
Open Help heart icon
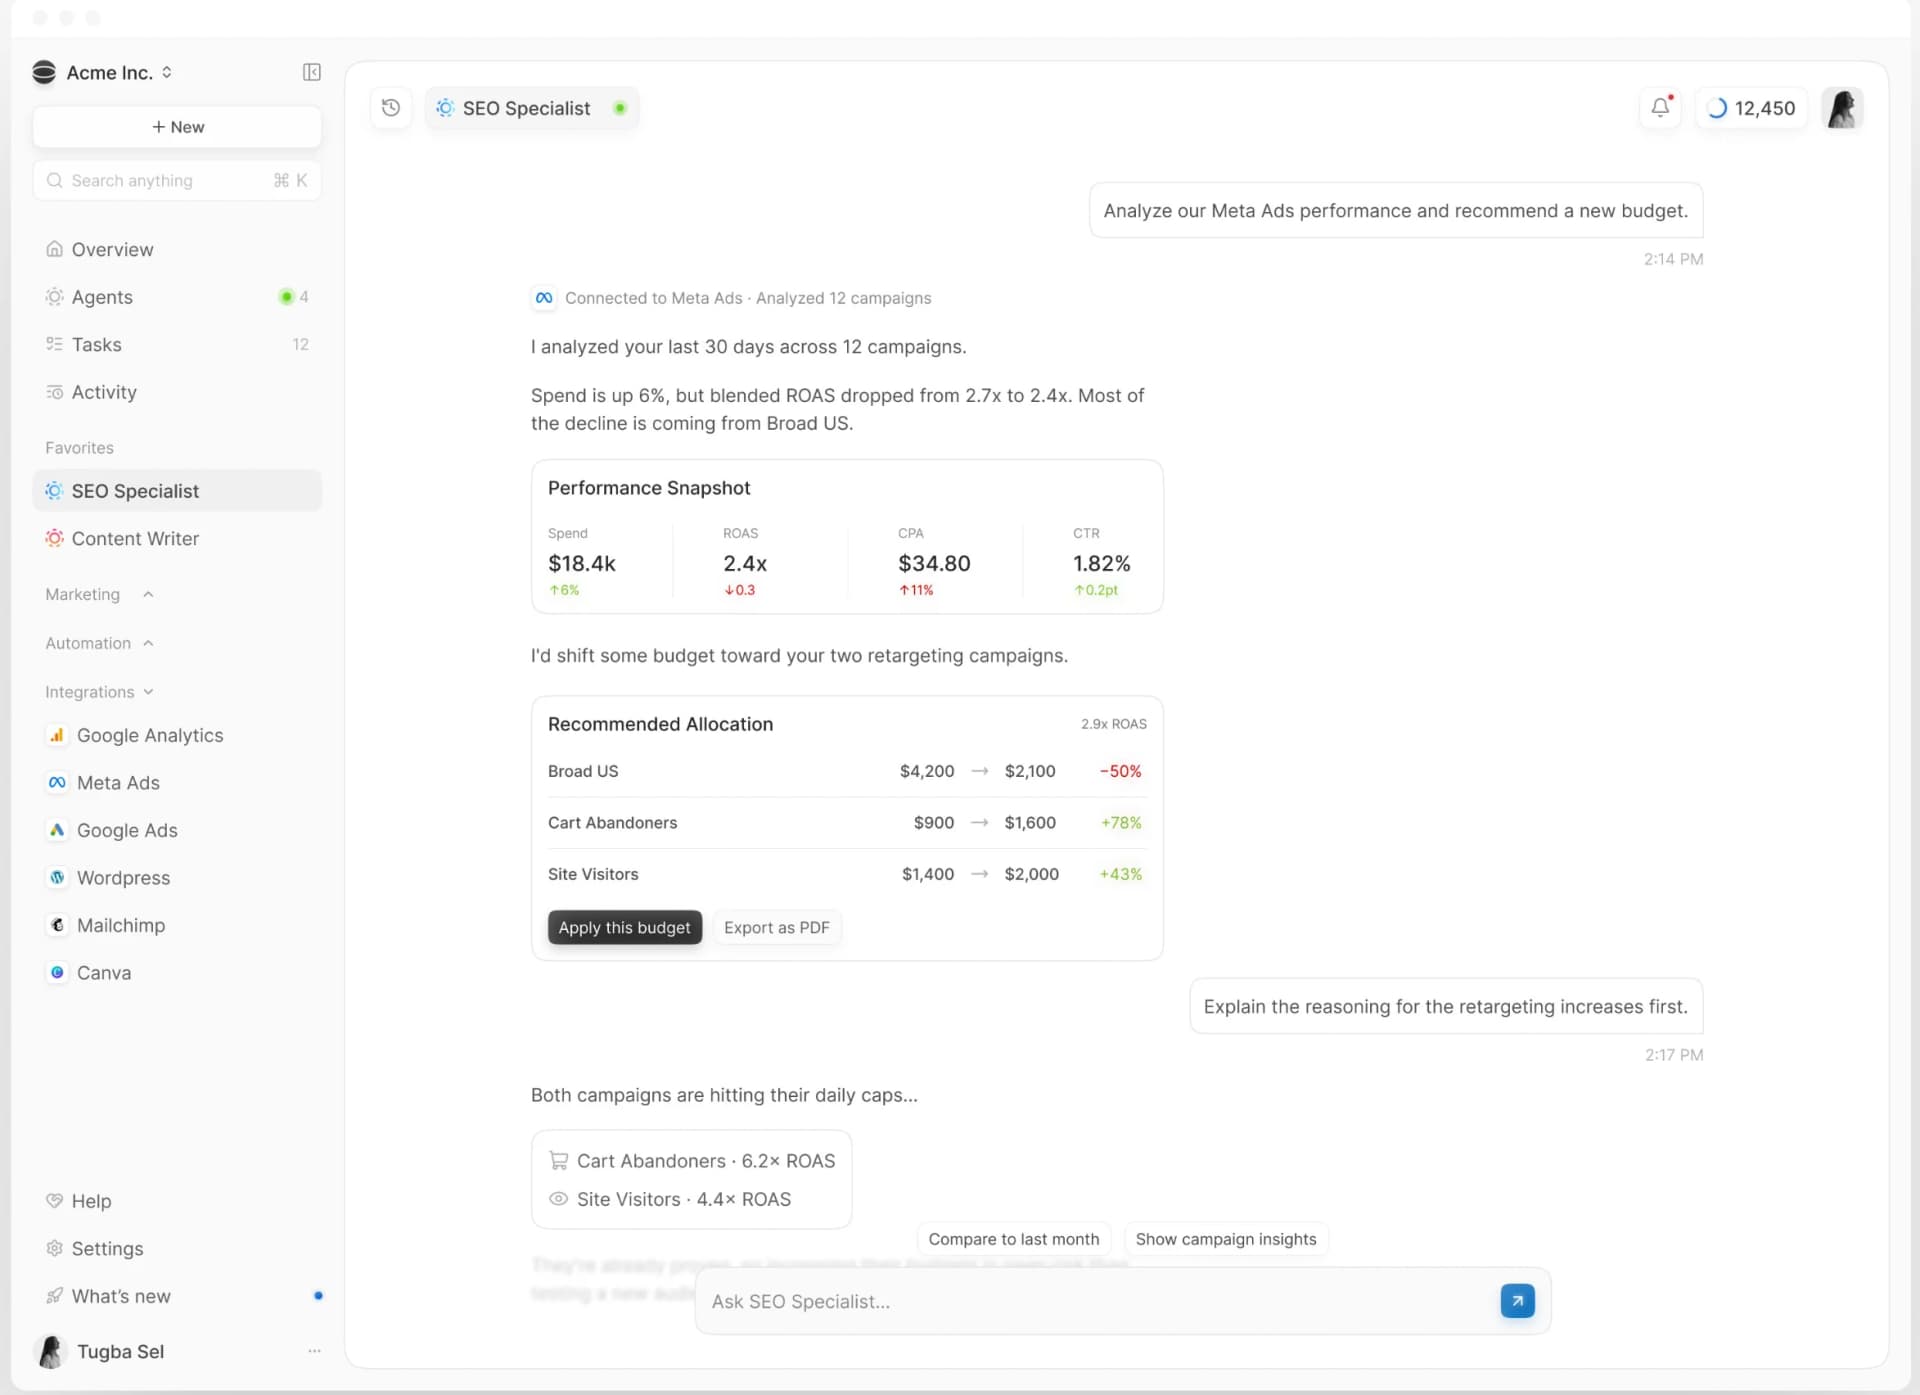click(x=54, y=1201)
